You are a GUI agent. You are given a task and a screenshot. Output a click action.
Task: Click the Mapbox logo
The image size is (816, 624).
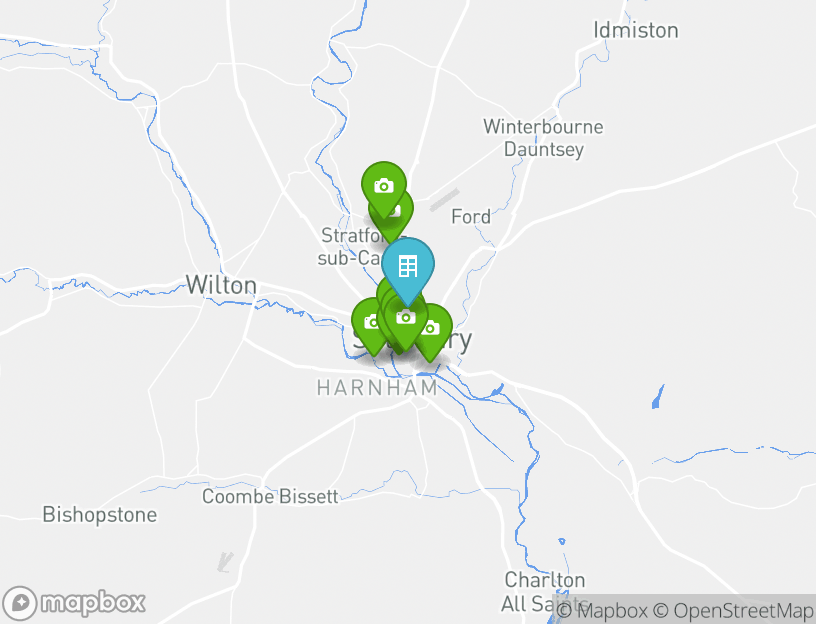(73, 603)
